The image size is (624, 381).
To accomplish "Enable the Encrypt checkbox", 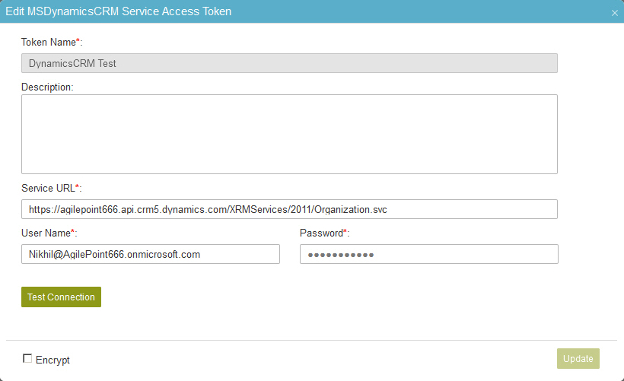I will coord(27,359).
